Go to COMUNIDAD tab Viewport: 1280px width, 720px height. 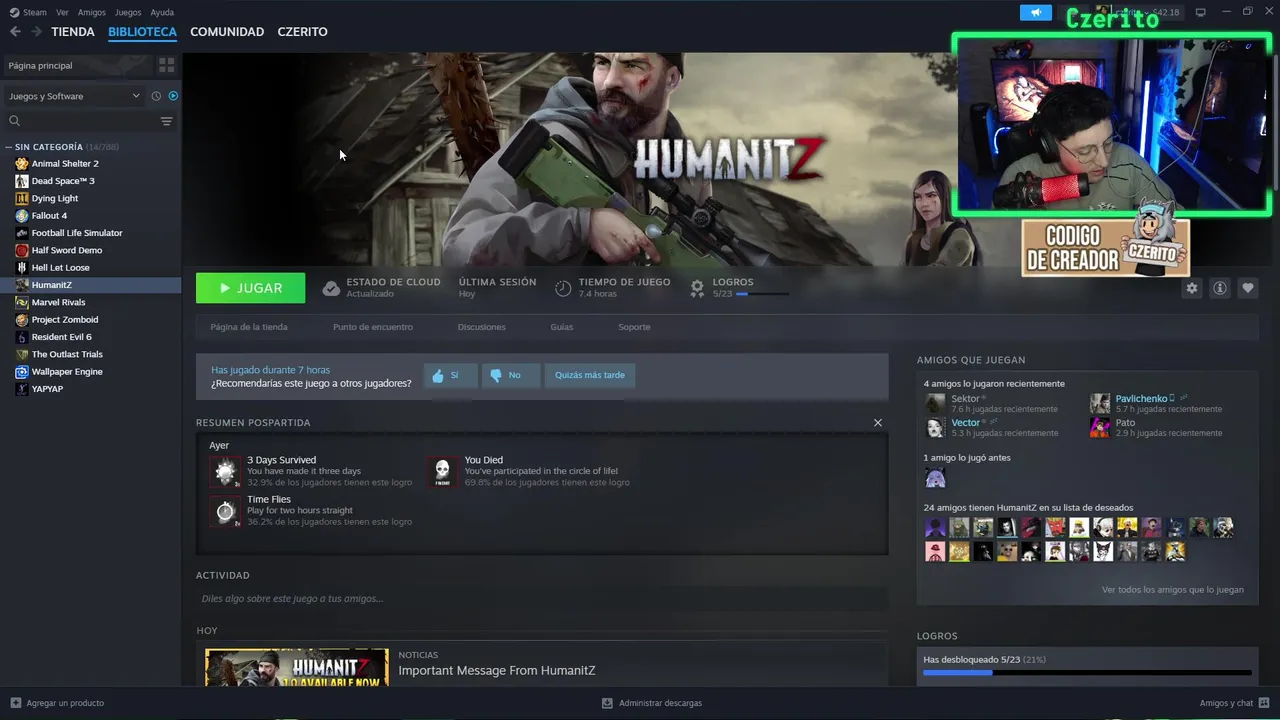227,32
